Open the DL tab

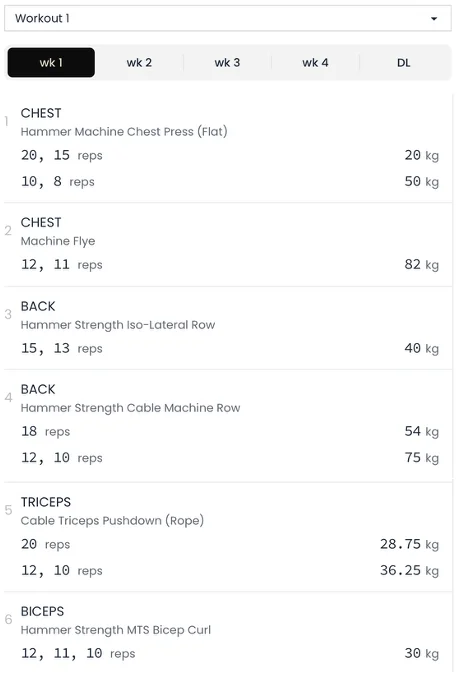pyautogui.click(x=403, y=63)
